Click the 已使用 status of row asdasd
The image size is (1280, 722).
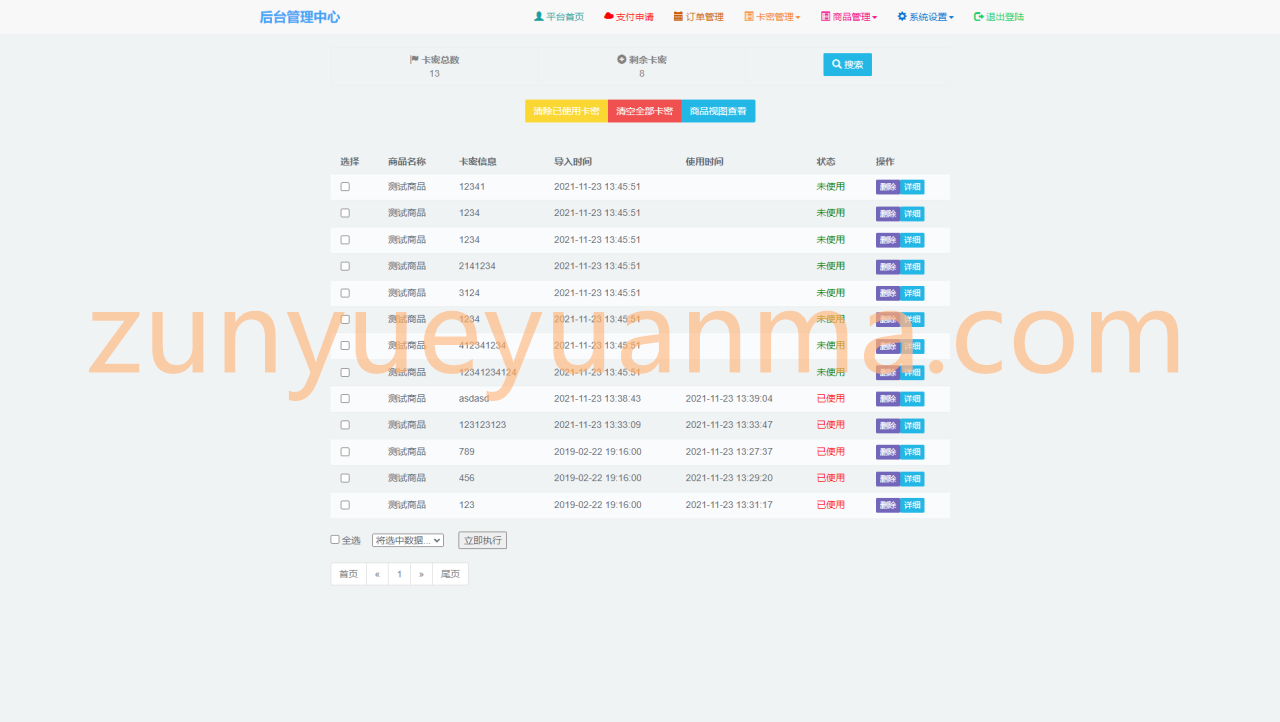click(x=831, y=398)
